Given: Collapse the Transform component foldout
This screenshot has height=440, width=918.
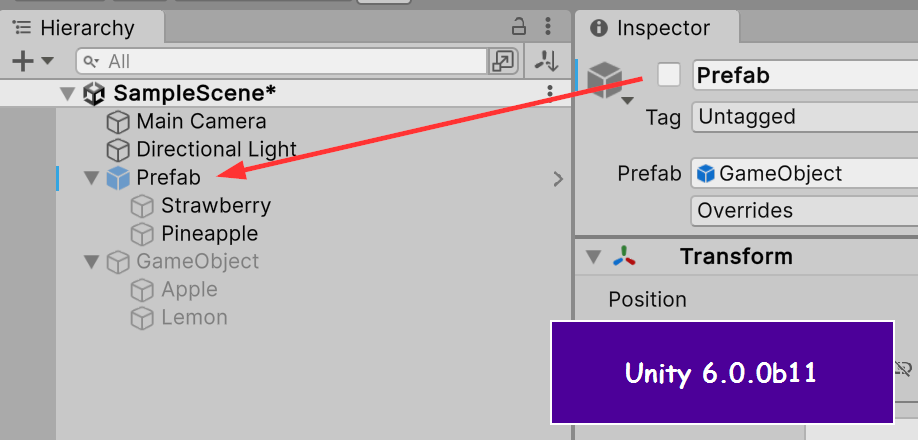Looking at the screenshot, I should point(594,257).
